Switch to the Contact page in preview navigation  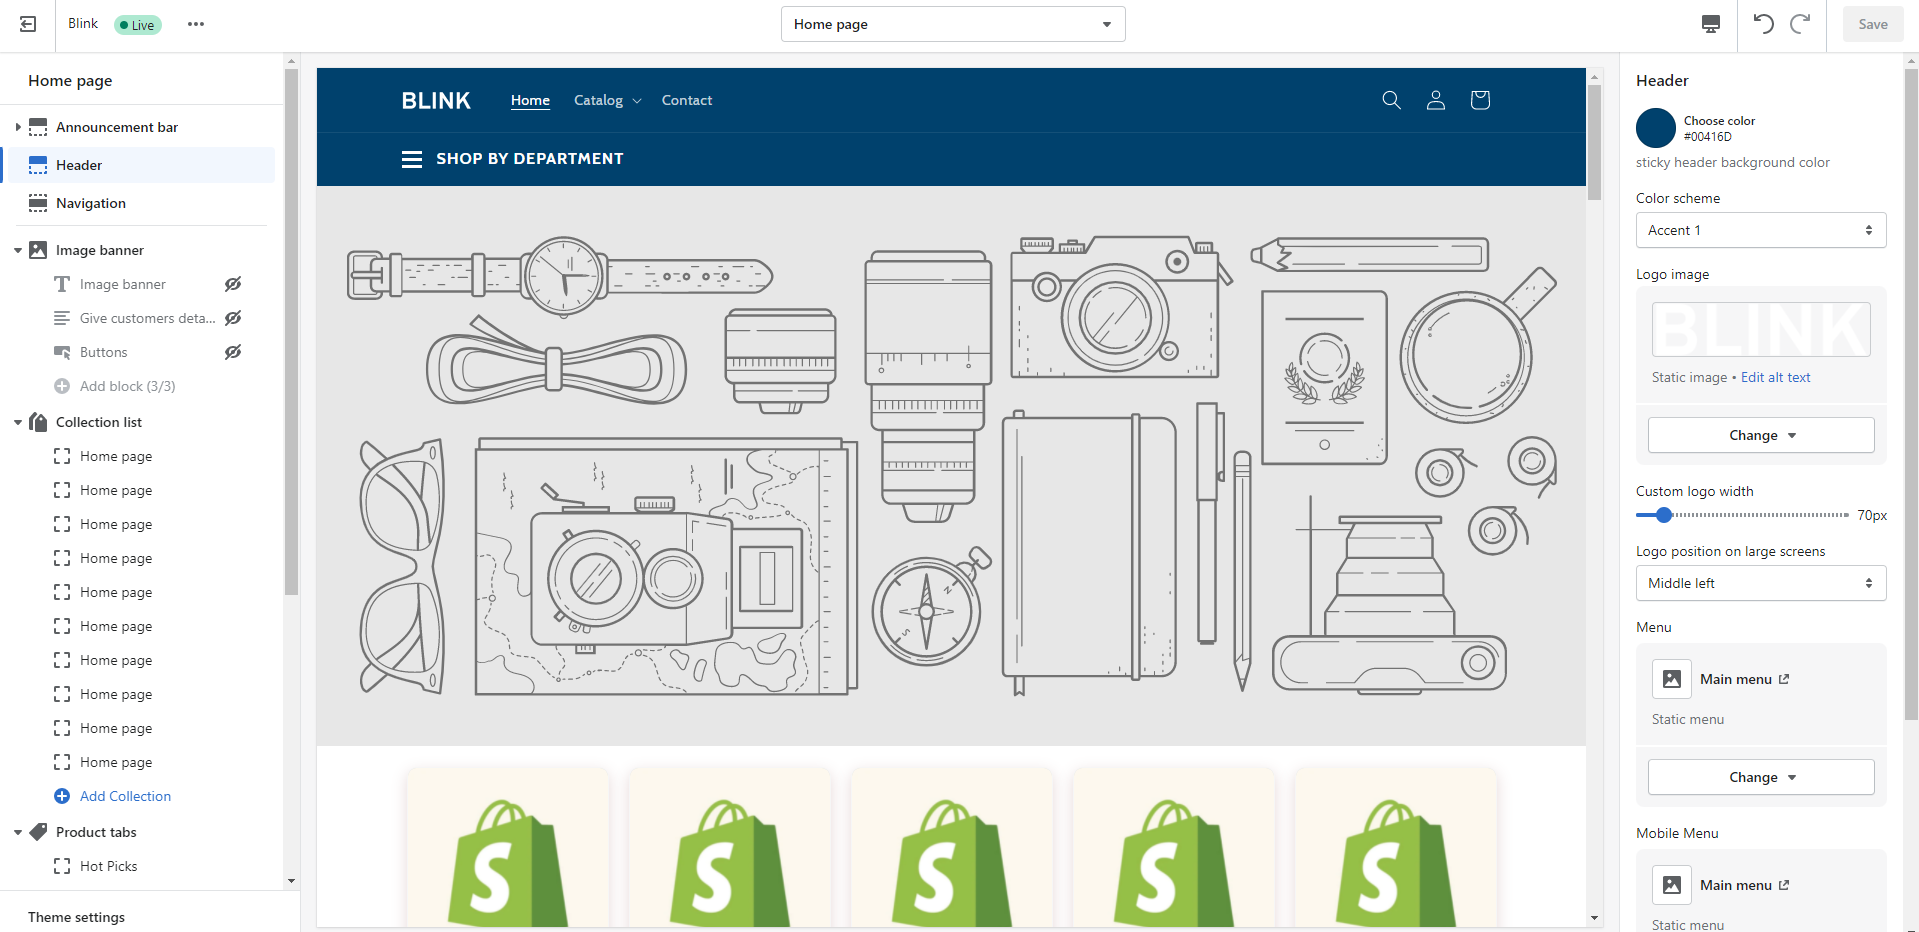pos(686,100)
